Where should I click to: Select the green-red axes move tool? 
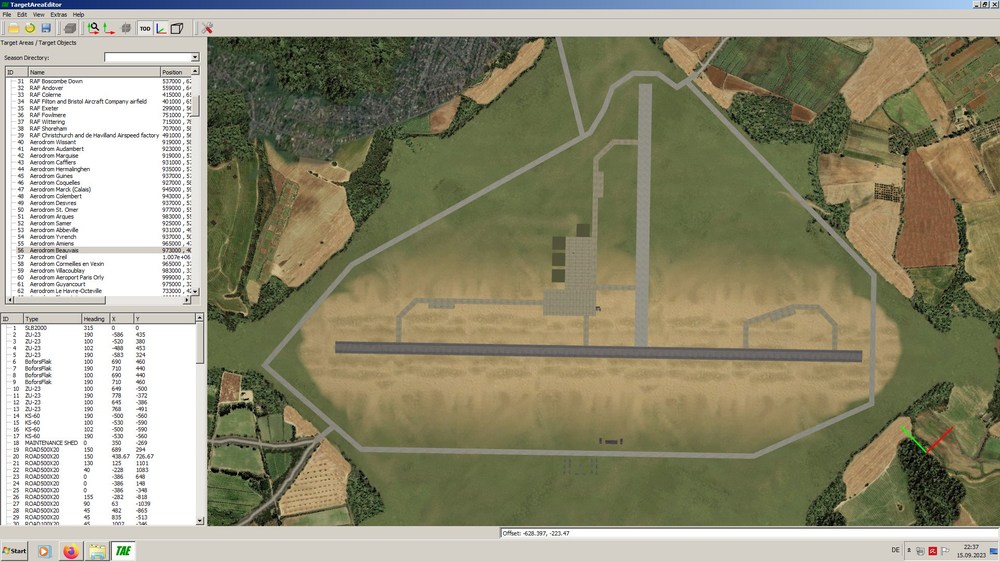point(109,28)
